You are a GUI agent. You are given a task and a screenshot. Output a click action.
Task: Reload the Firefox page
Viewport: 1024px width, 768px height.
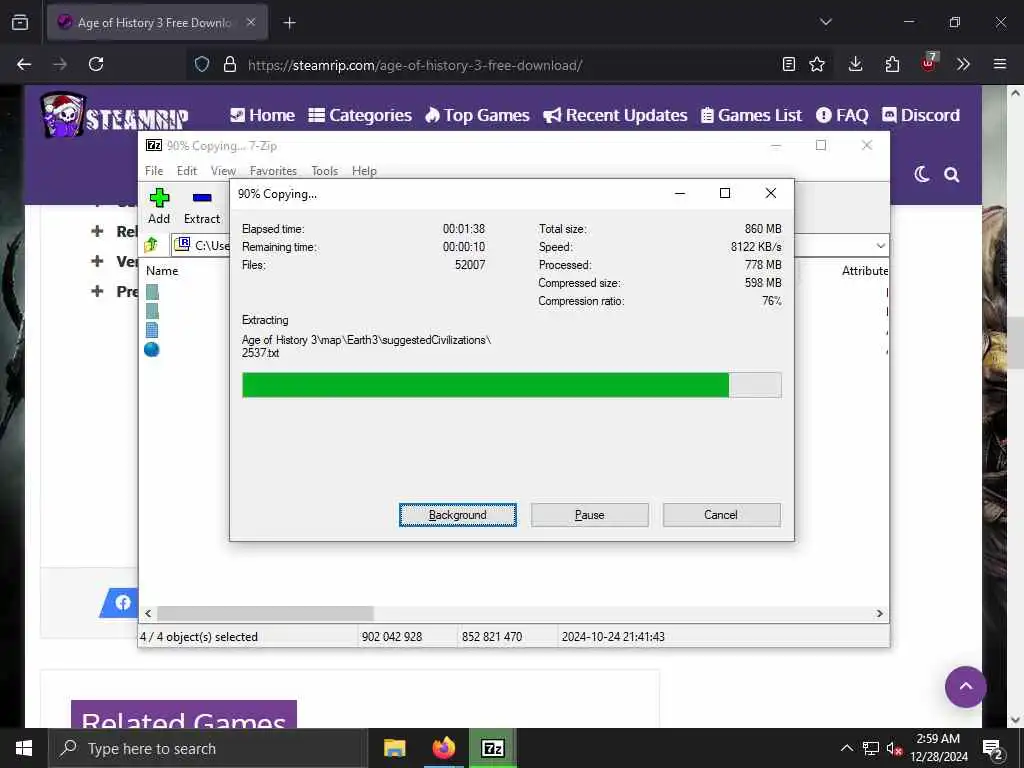point(96,64)
